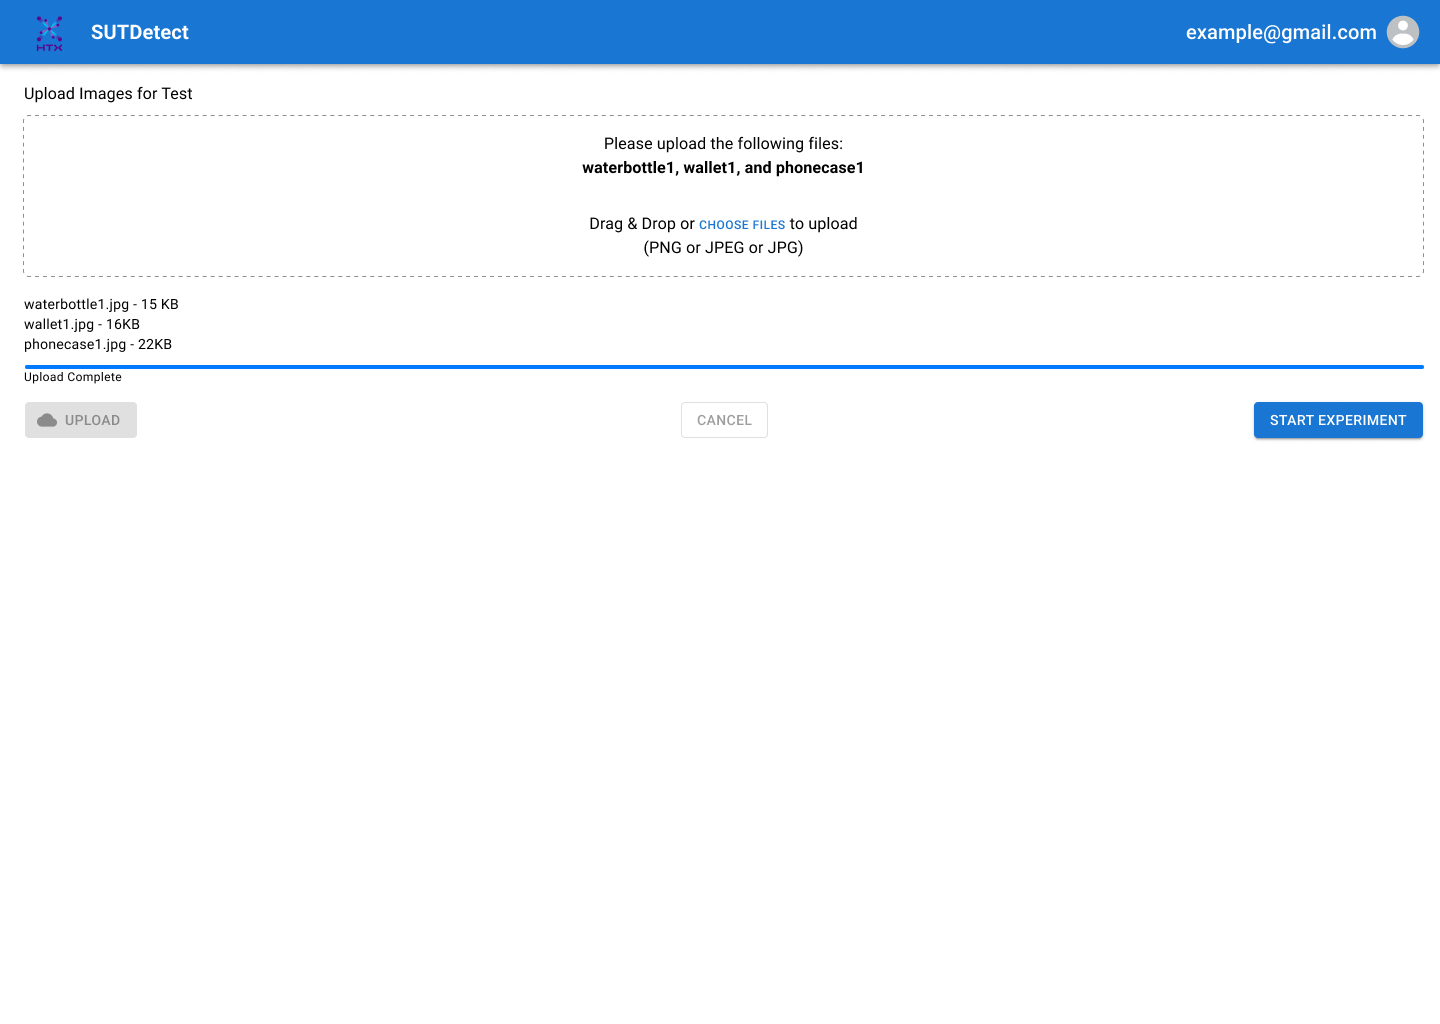Click the UPLOAD button label

92,420
